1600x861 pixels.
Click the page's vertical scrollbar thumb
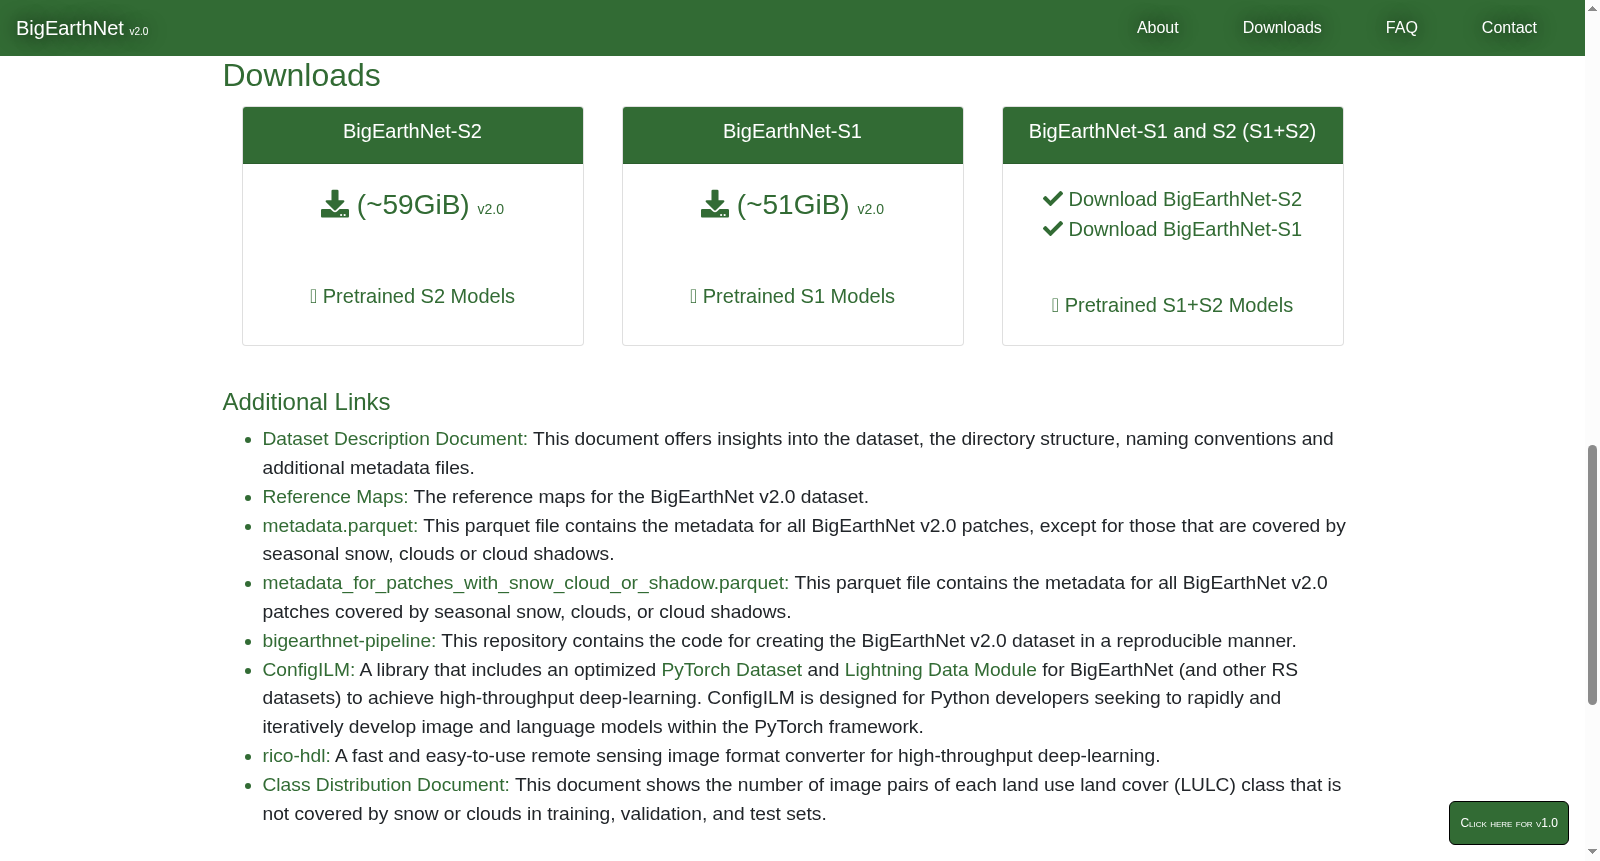pos(1592,575)
